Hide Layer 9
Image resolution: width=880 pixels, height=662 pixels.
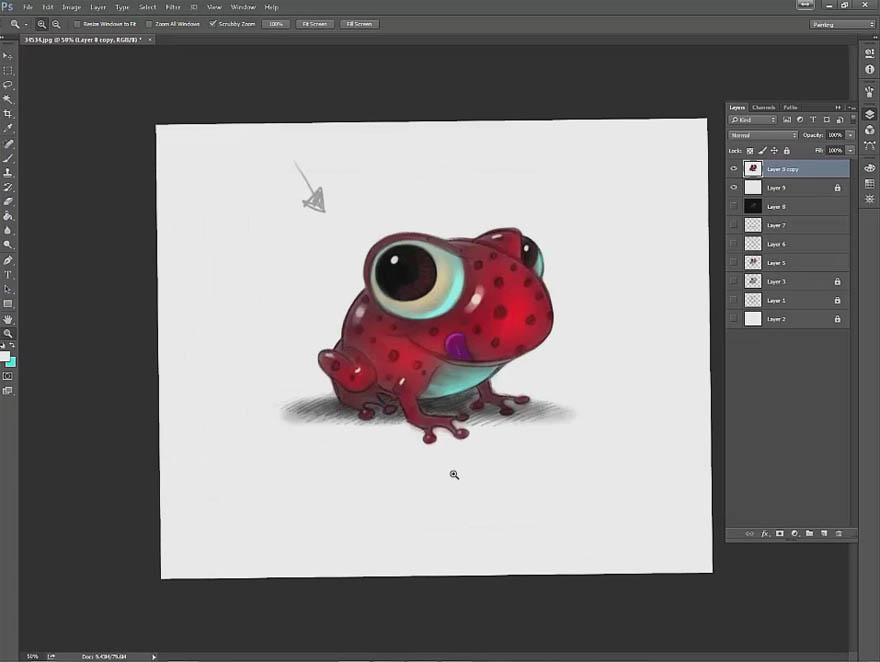pyautogui.click(x=734, y=188)
